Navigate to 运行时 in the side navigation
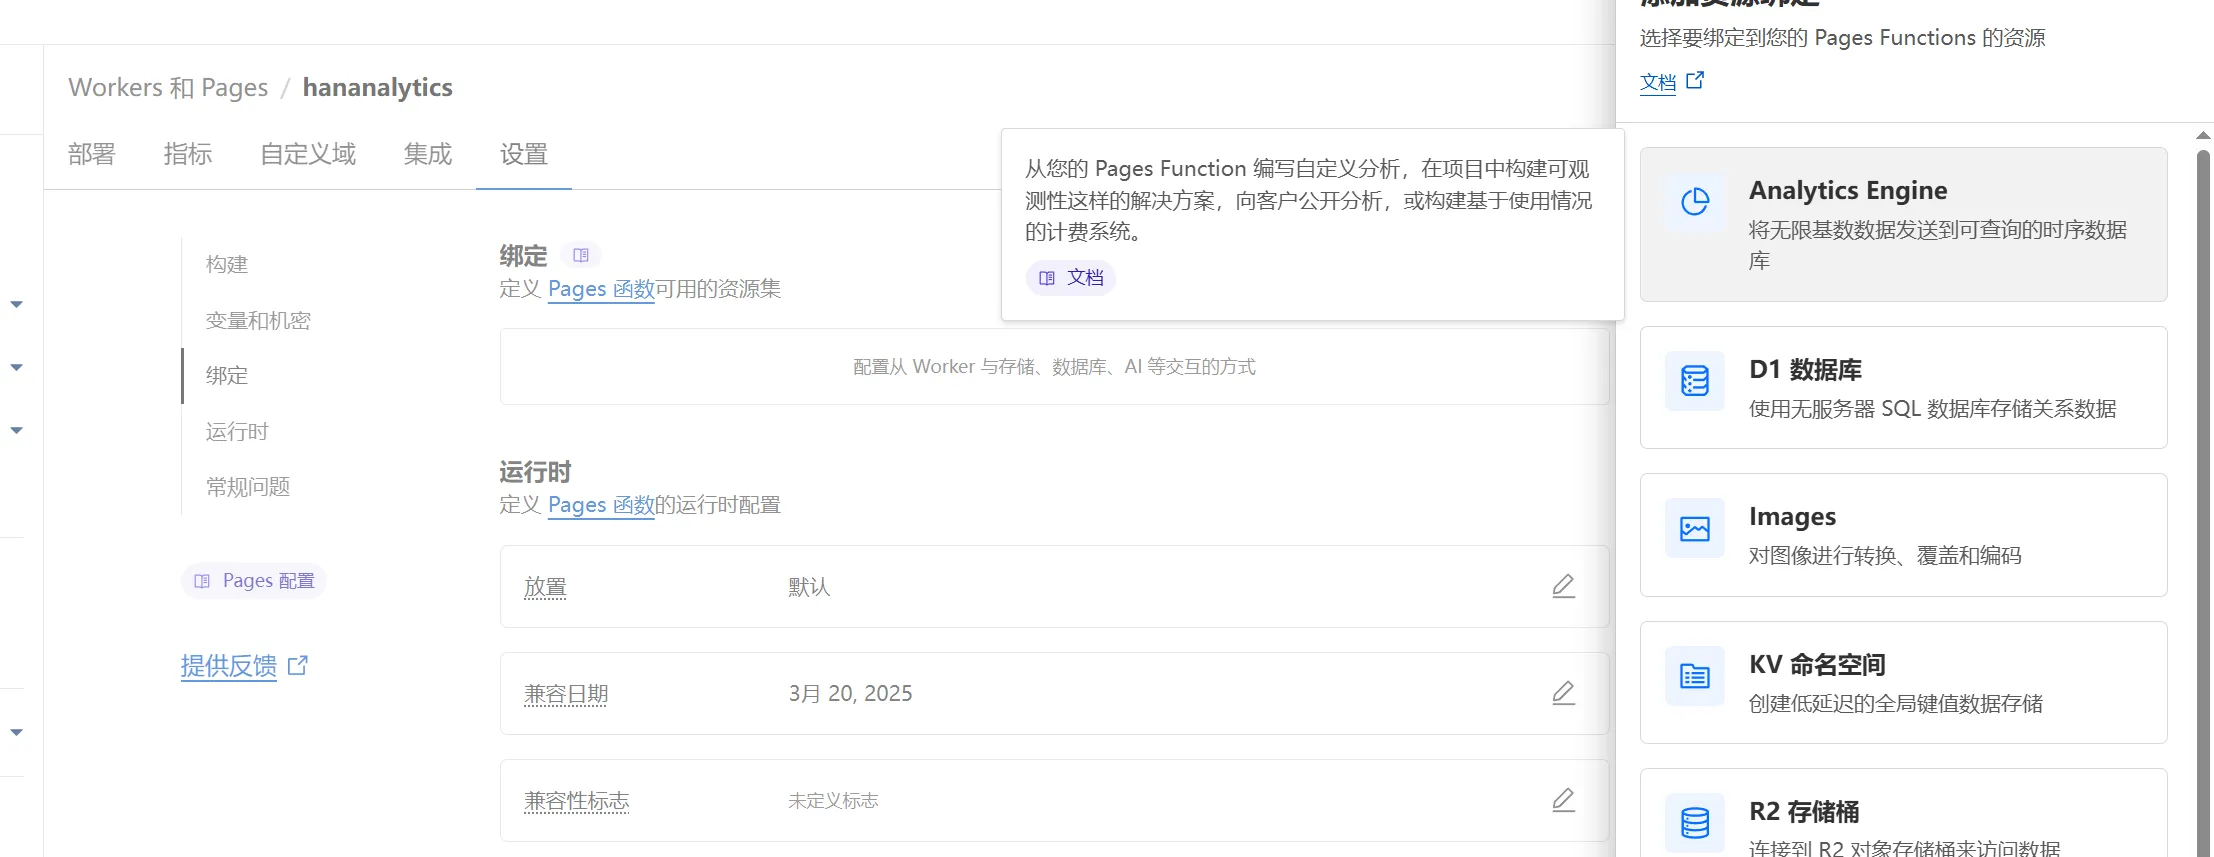 coord(237,431)
